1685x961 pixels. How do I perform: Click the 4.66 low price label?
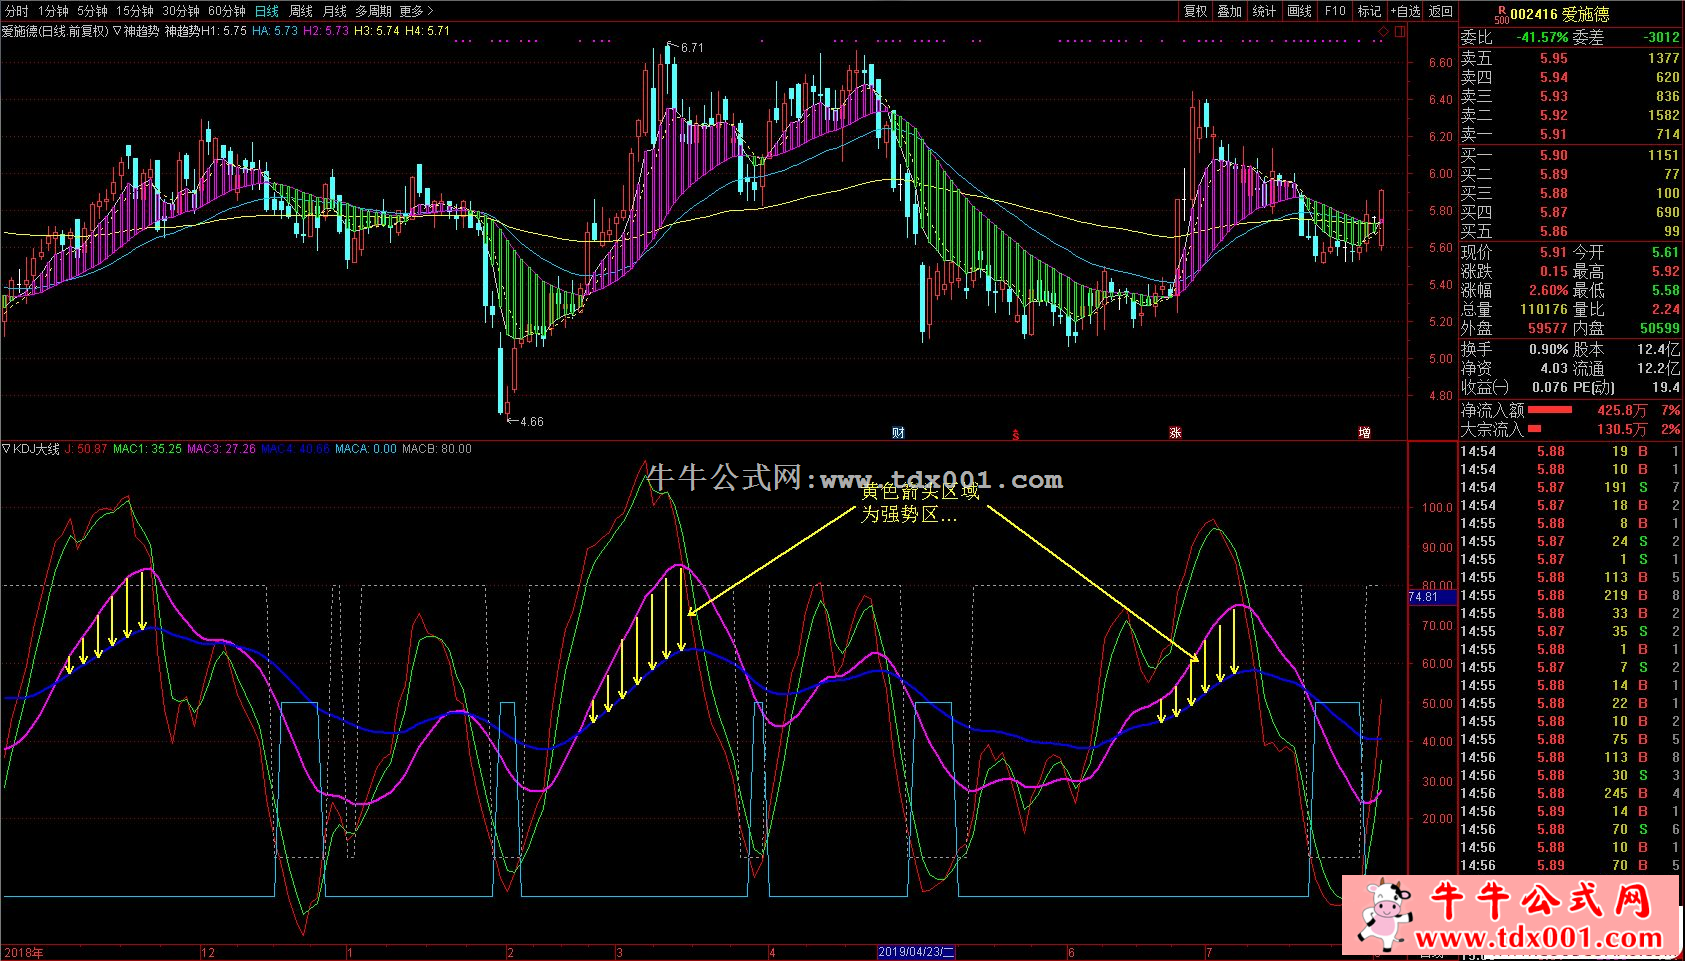coord(532,422)
